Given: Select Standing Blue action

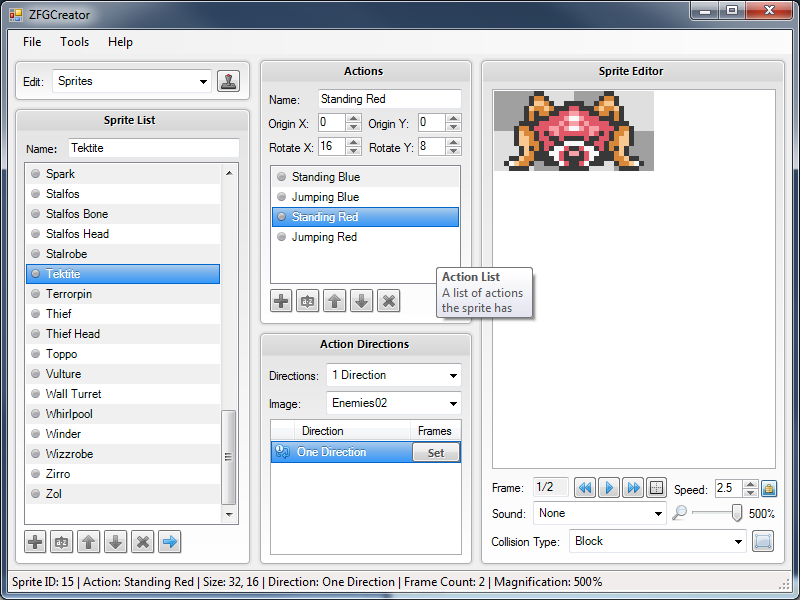Looking at the screenshot, I should coord(365,177).
